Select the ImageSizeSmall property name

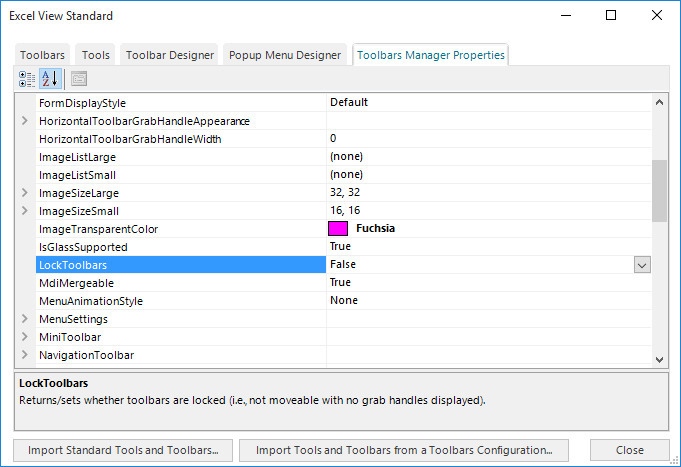tap(79, 211)
